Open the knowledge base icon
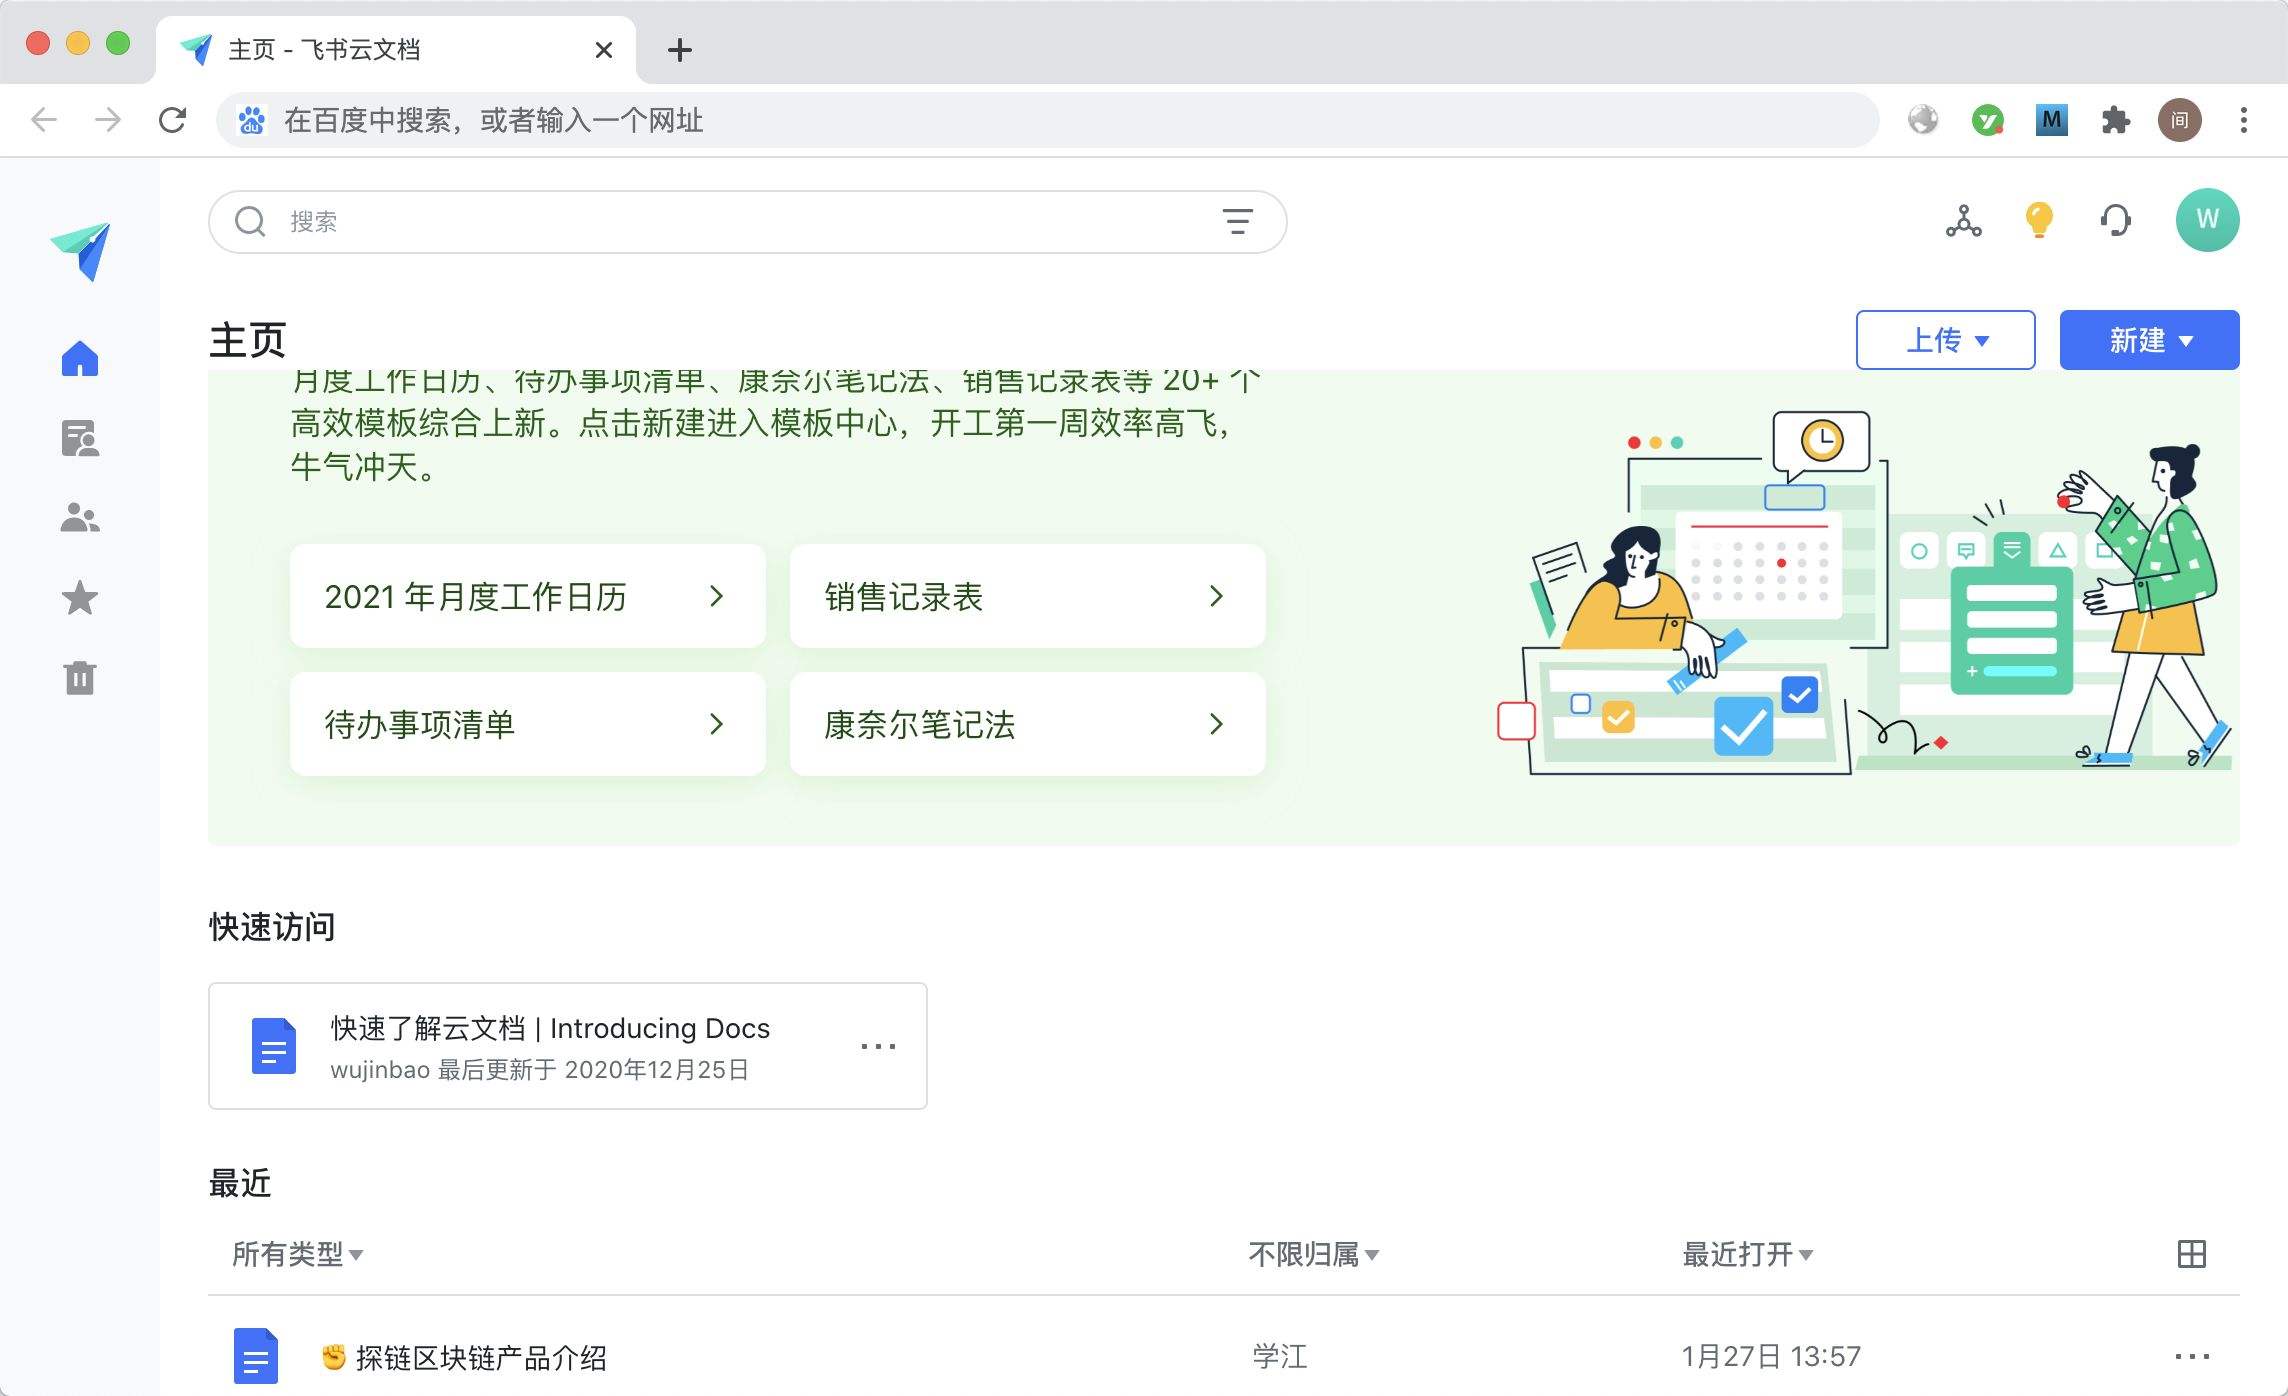2288x1396 pixels. (82, 438)
